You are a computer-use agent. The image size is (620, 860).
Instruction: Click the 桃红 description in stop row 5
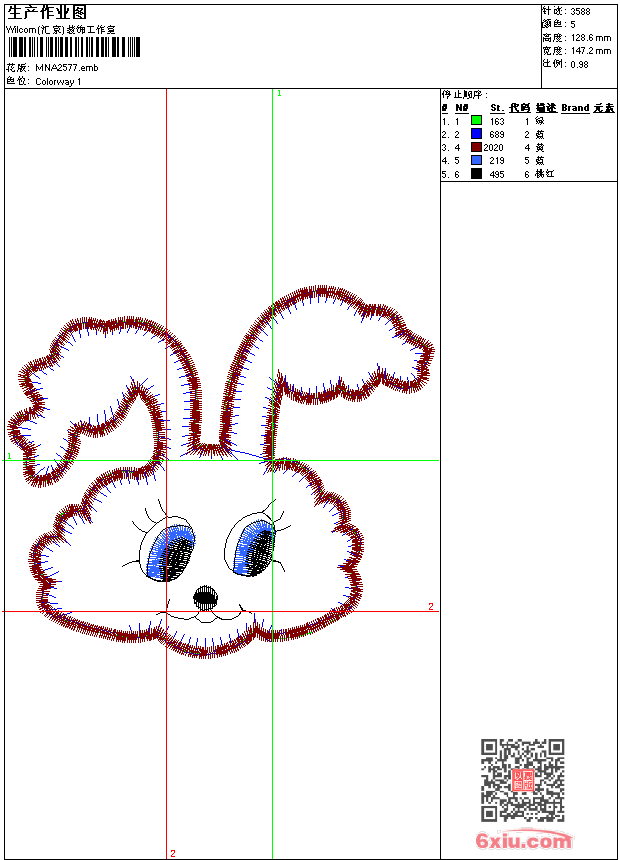[545, 174]
